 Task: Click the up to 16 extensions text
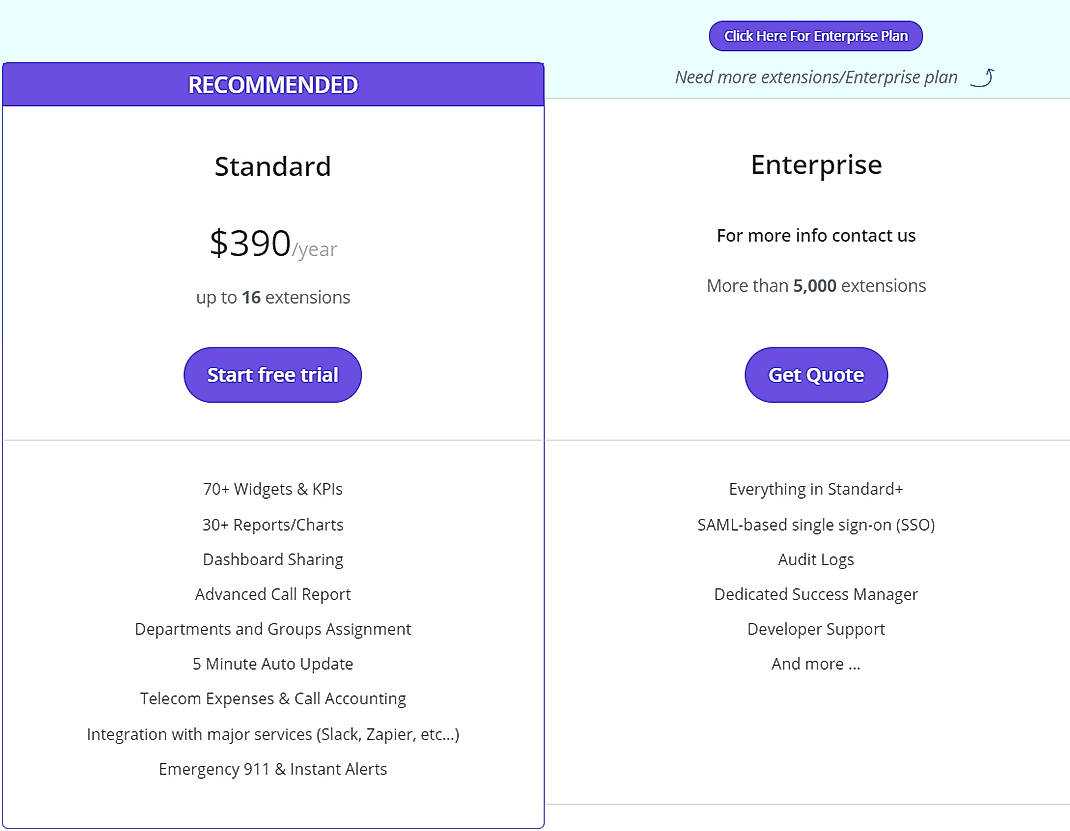coord(272,297)
